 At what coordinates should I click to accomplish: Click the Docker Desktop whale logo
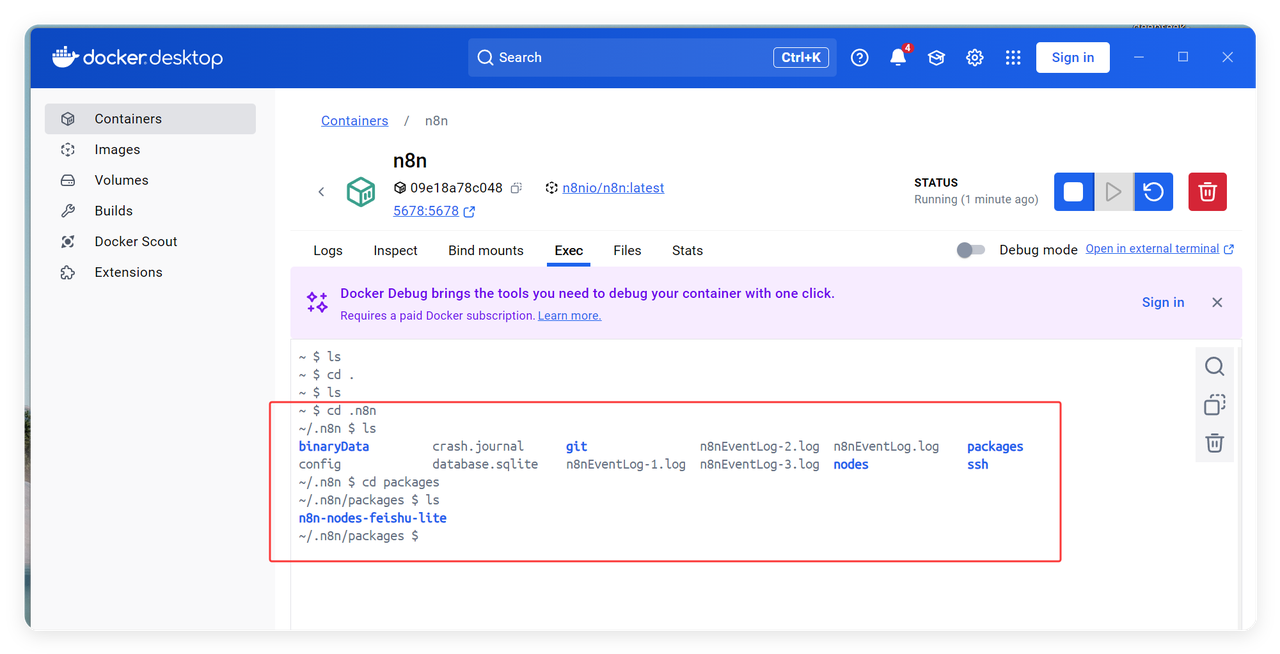click(x=65, y=57)
